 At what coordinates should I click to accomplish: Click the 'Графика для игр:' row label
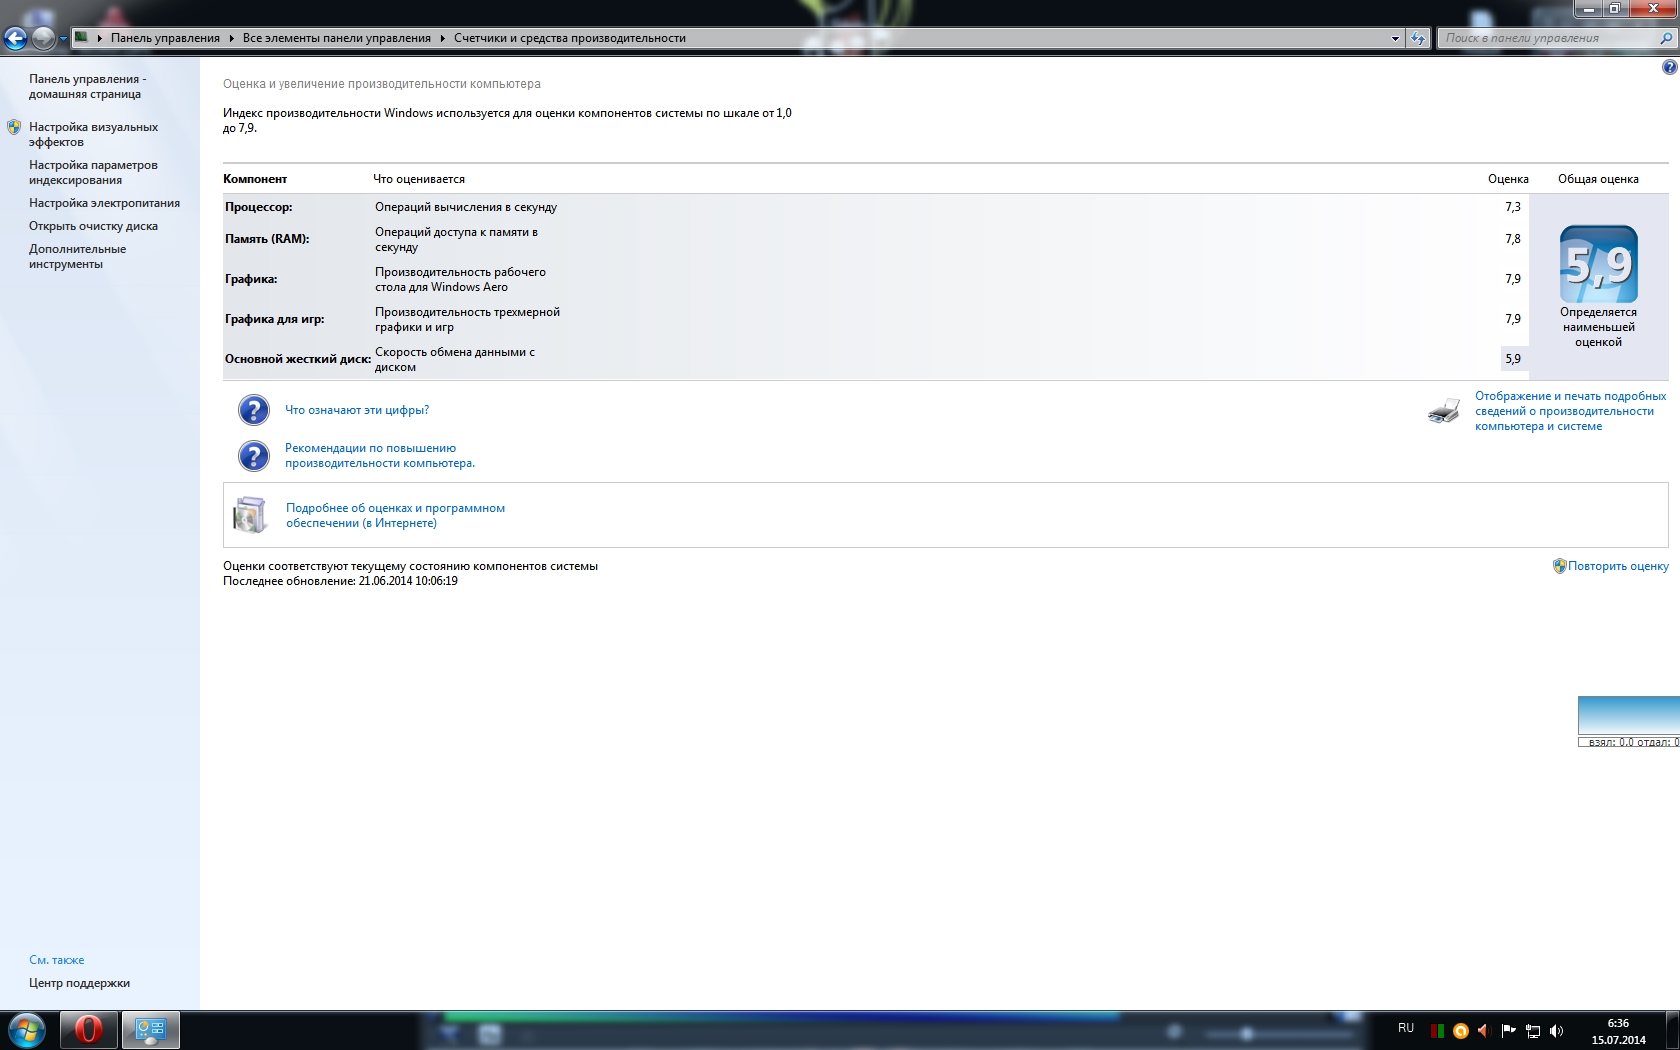click(x=275, y=319)
